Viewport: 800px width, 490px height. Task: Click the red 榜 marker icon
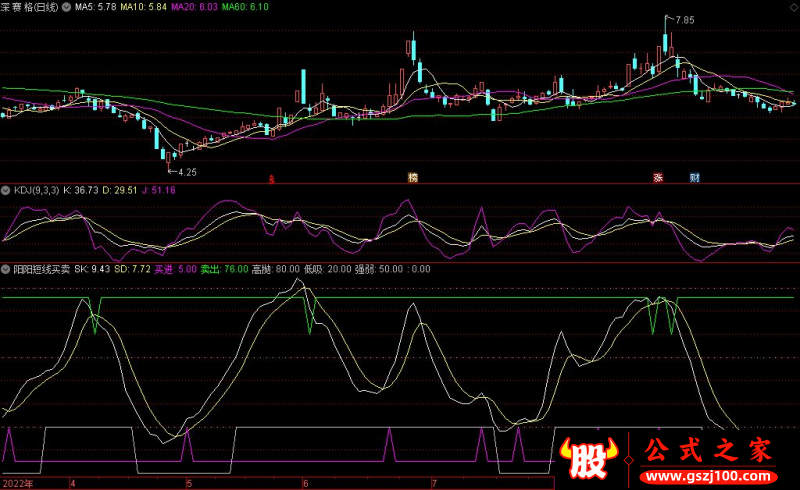[x=412, y=177]
